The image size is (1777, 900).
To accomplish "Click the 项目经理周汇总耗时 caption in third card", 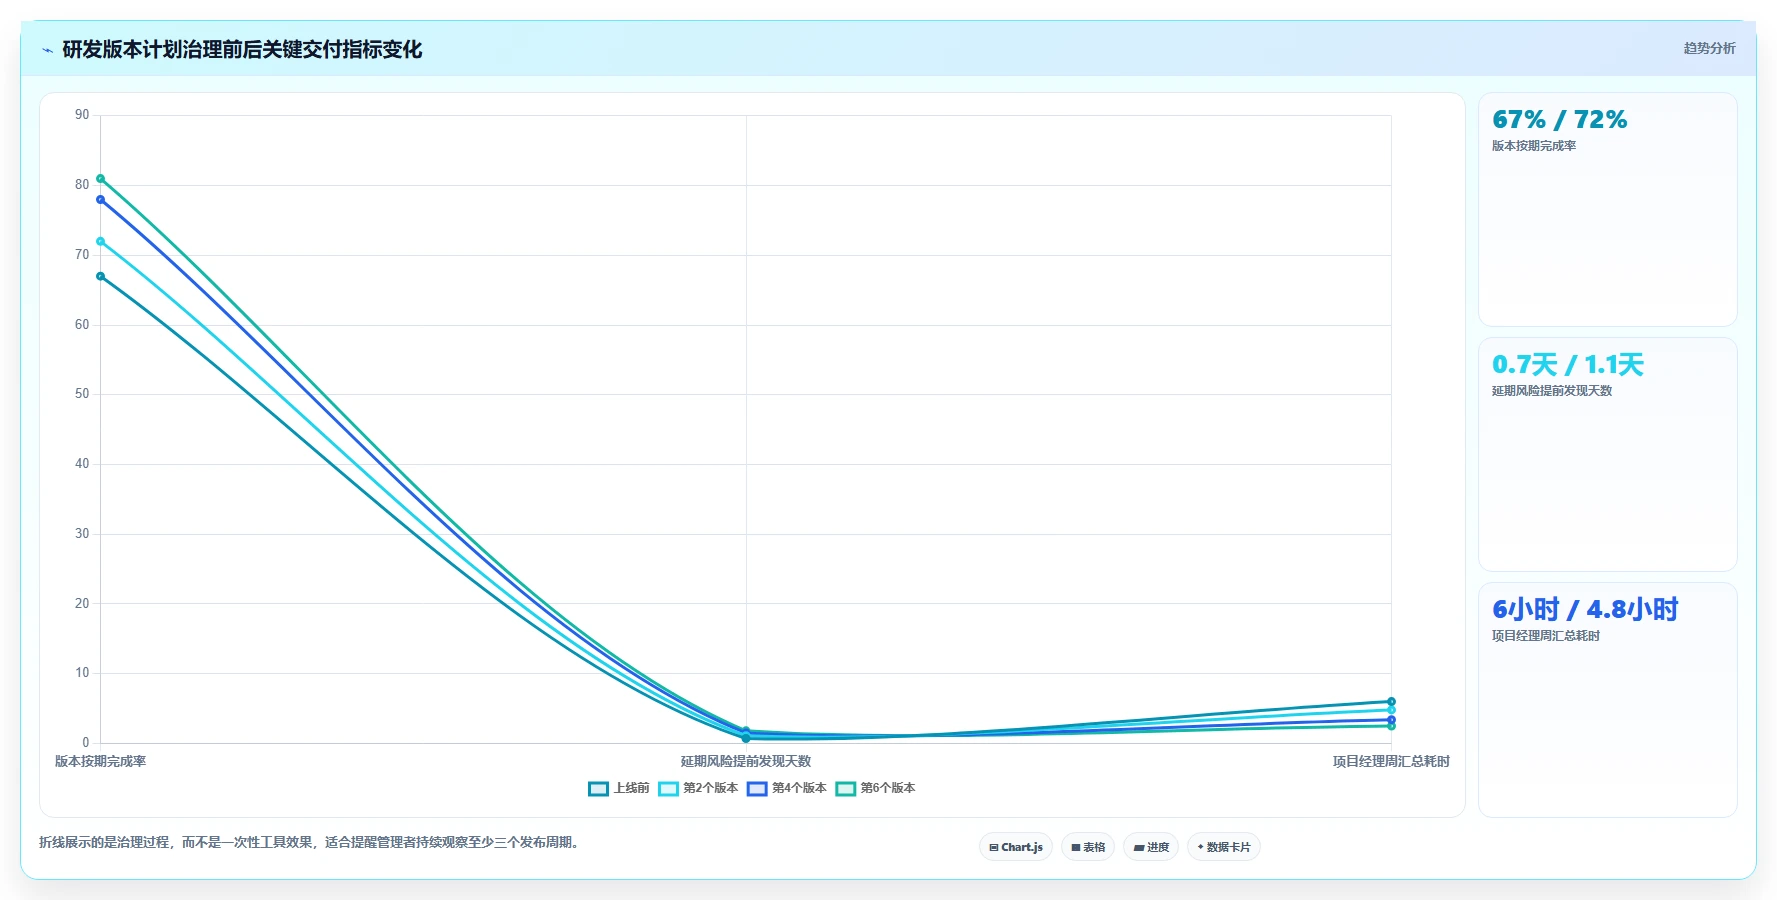I will 1546,636.
